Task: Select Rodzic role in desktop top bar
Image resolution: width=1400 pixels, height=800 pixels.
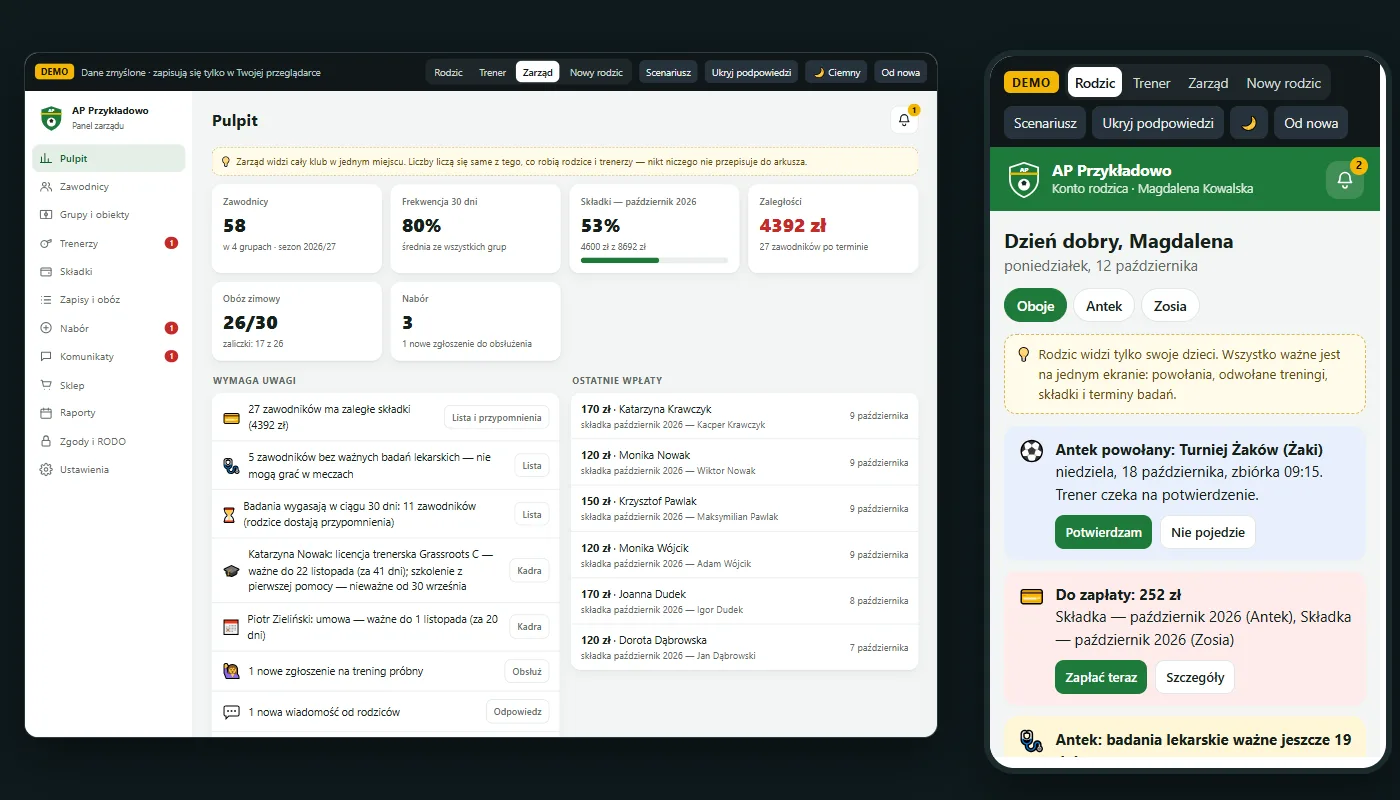Action: (x=448, y=73)
